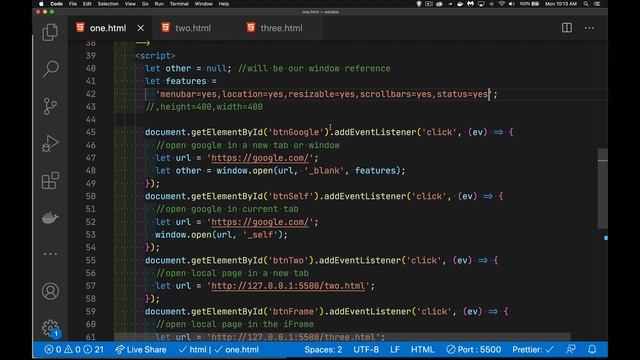
Task: Switch to the two.html tab
Action: (193, 28)
